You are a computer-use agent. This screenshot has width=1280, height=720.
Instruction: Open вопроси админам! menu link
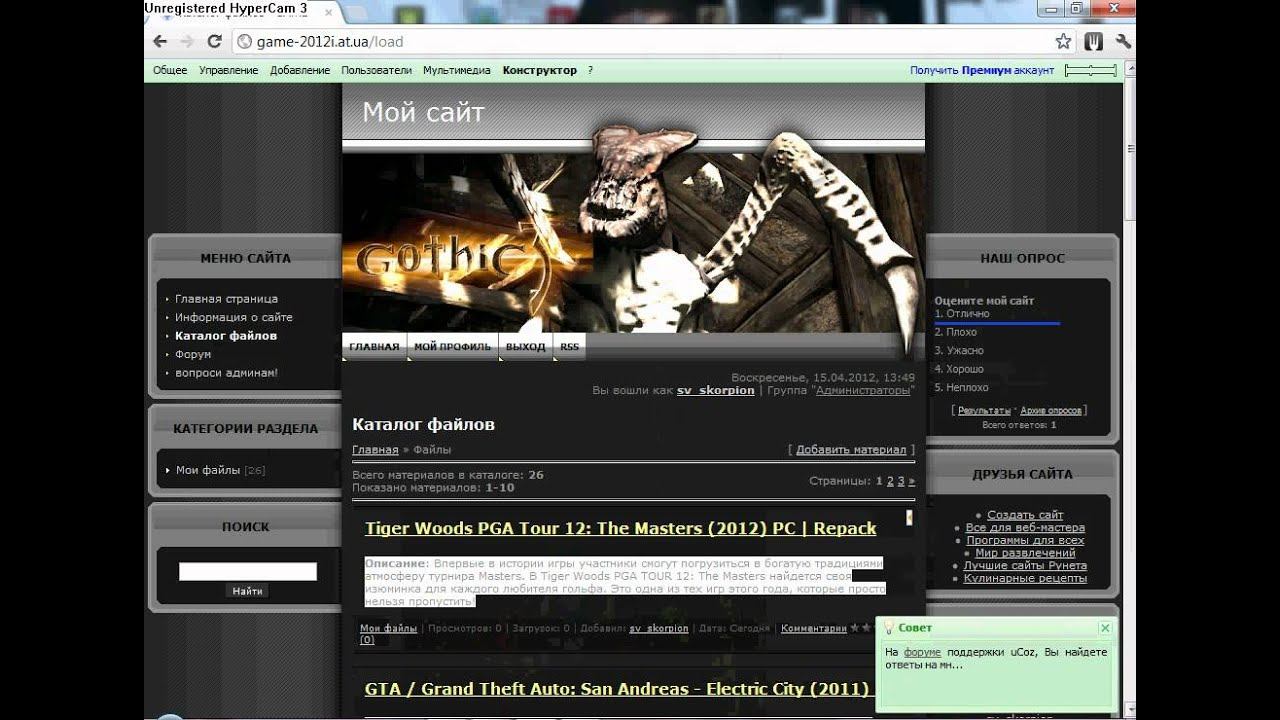[226, 373]
